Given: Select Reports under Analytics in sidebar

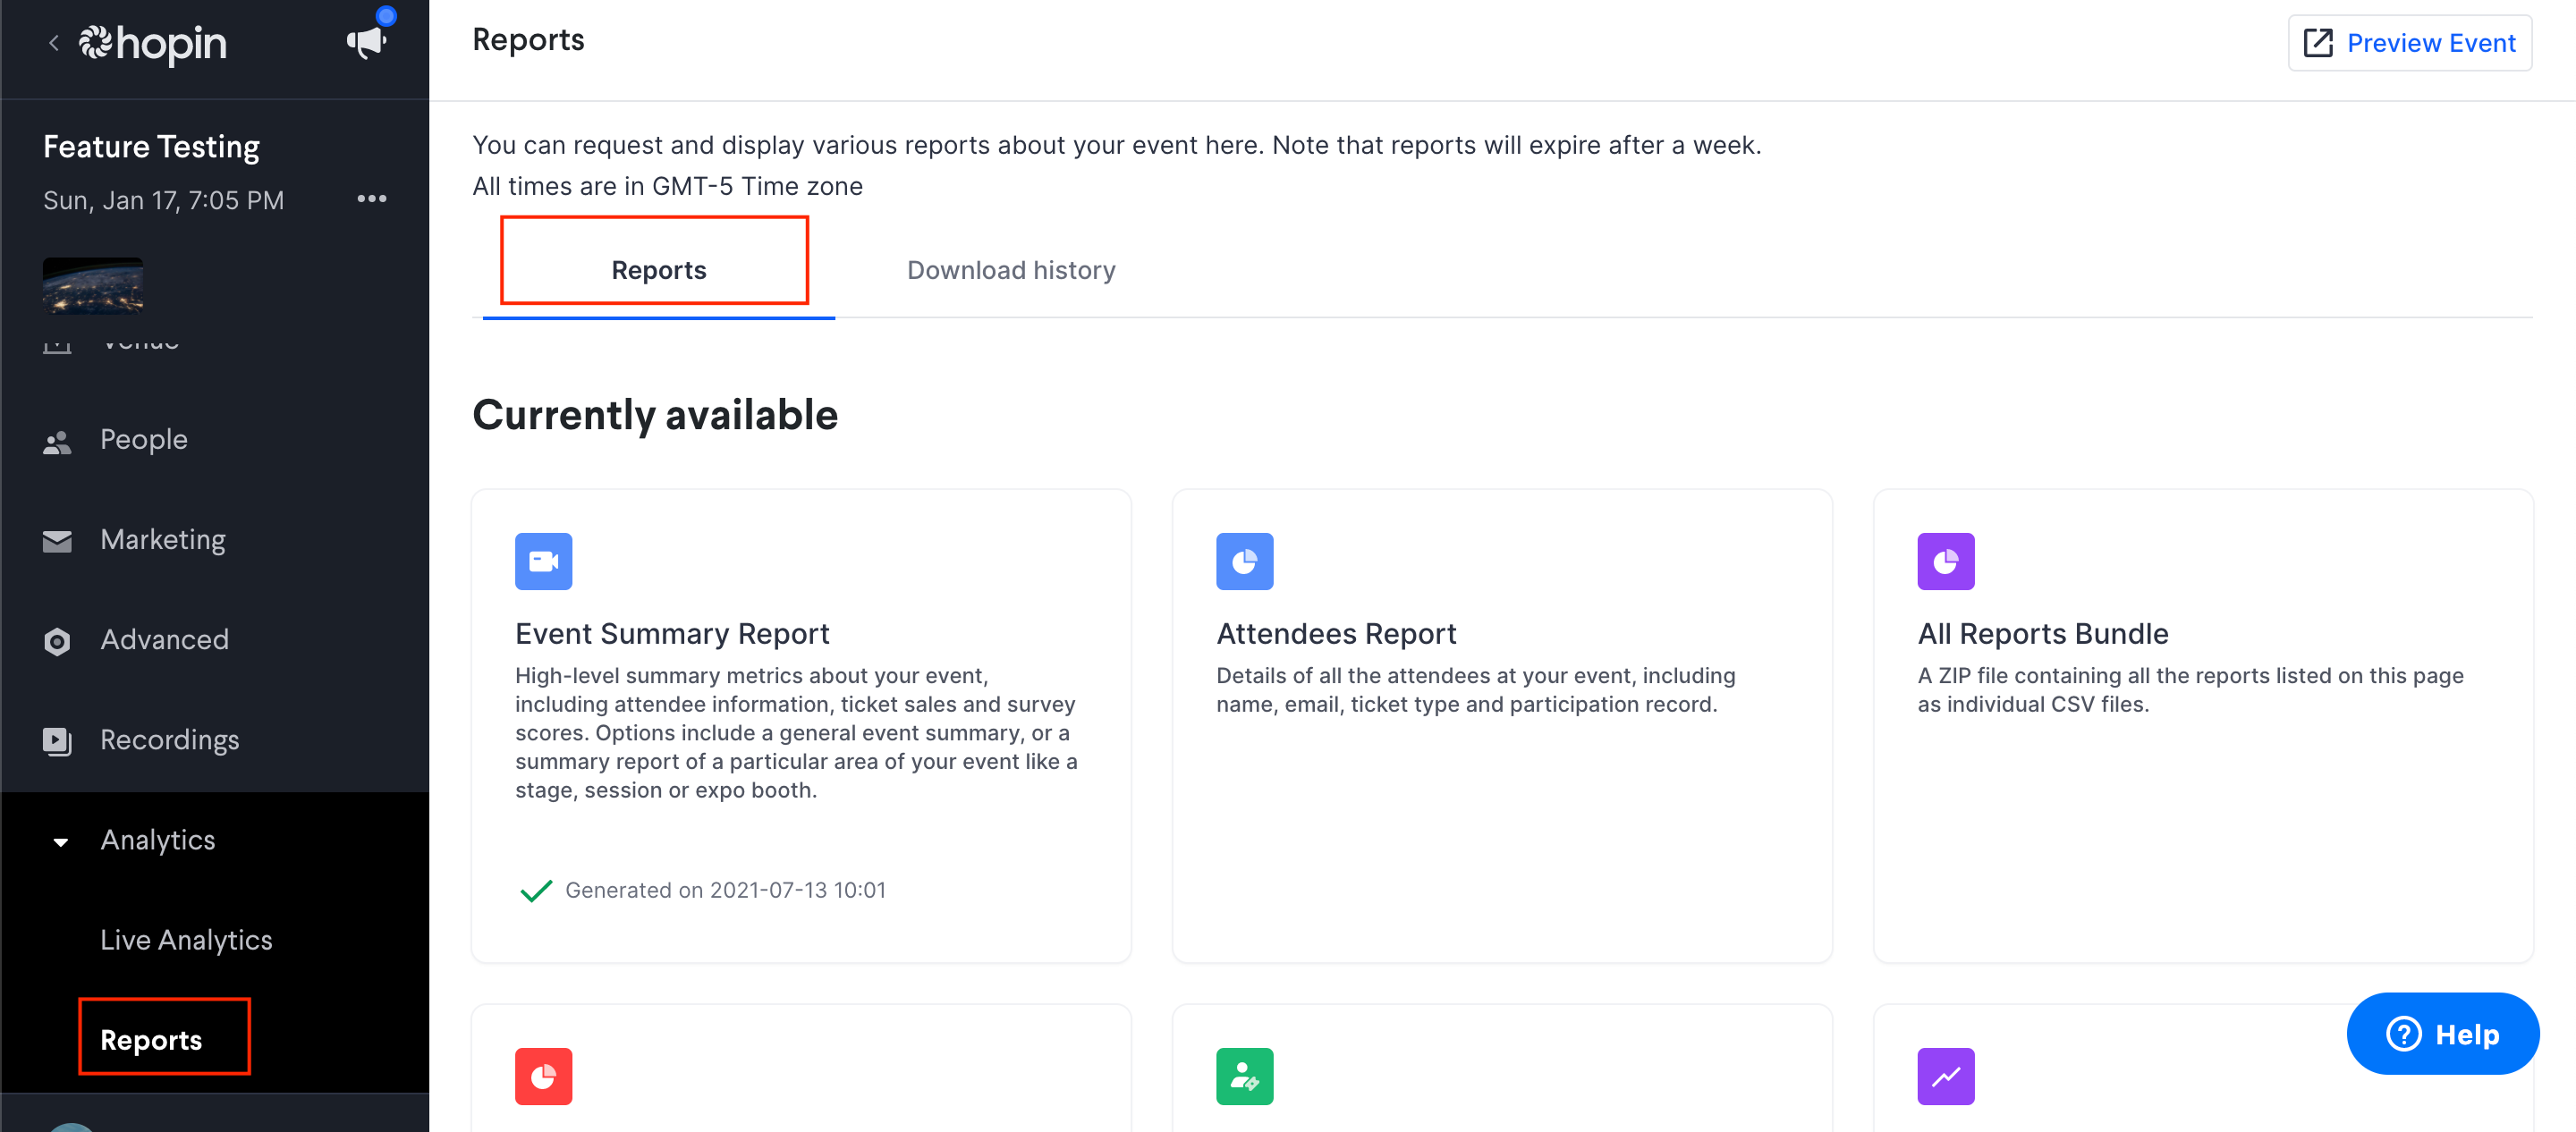Looking at the screenshot, I should click(x=151, y=1041).
